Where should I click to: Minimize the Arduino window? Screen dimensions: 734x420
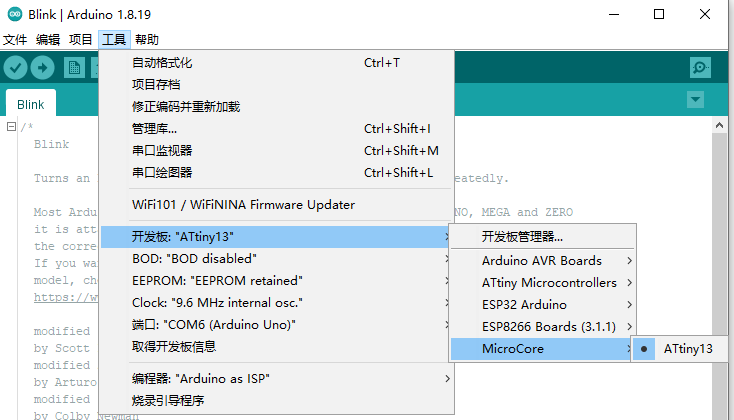coord(614,15)
